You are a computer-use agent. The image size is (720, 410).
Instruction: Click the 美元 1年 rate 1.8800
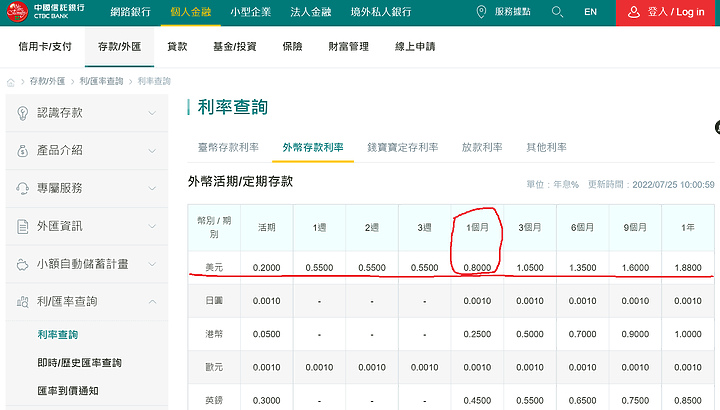(688, 268)
